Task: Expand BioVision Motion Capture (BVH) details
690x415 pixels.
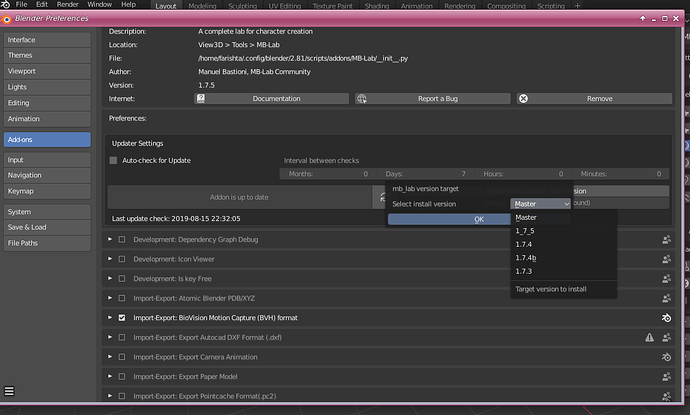Action: point(110,318)
